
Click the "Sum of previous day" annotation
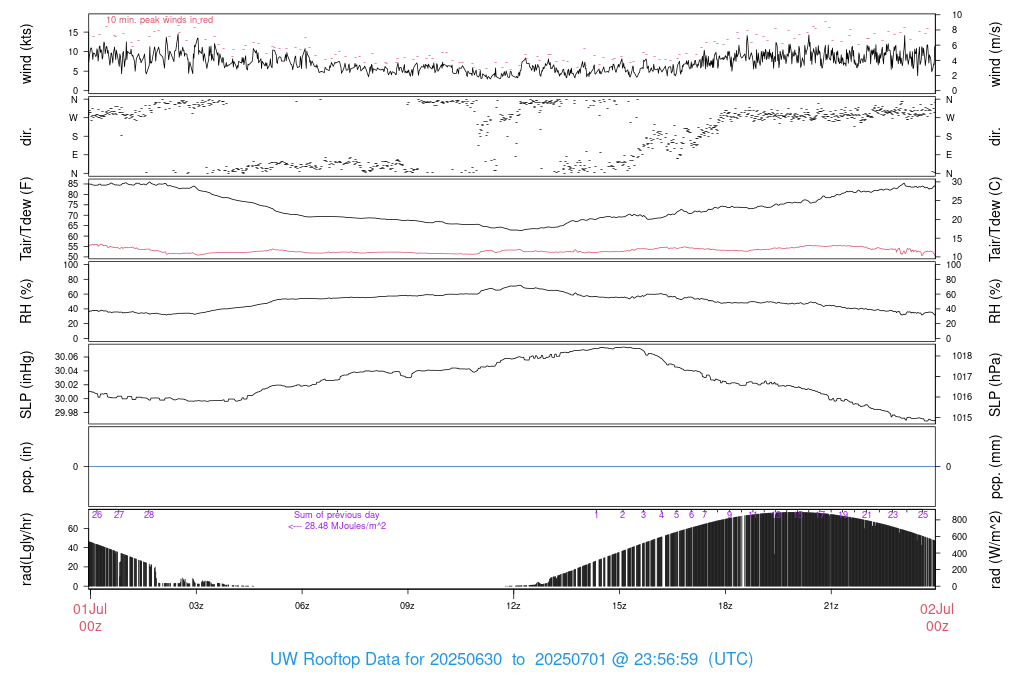click(336, 515)
